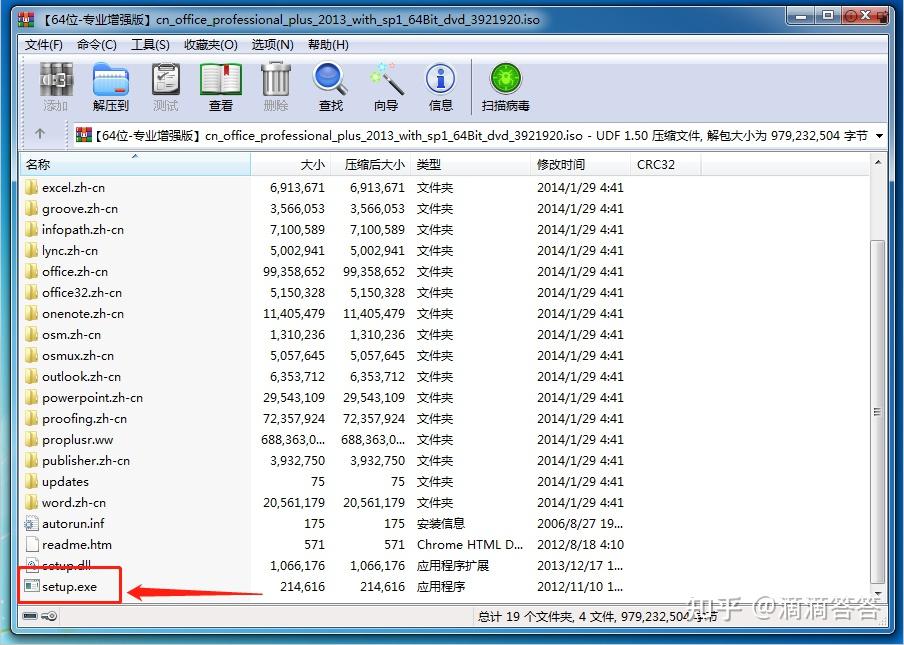Select the infopath.zh-cn row
The height and width of the screenshot is (645, 904).
[444, 229]
